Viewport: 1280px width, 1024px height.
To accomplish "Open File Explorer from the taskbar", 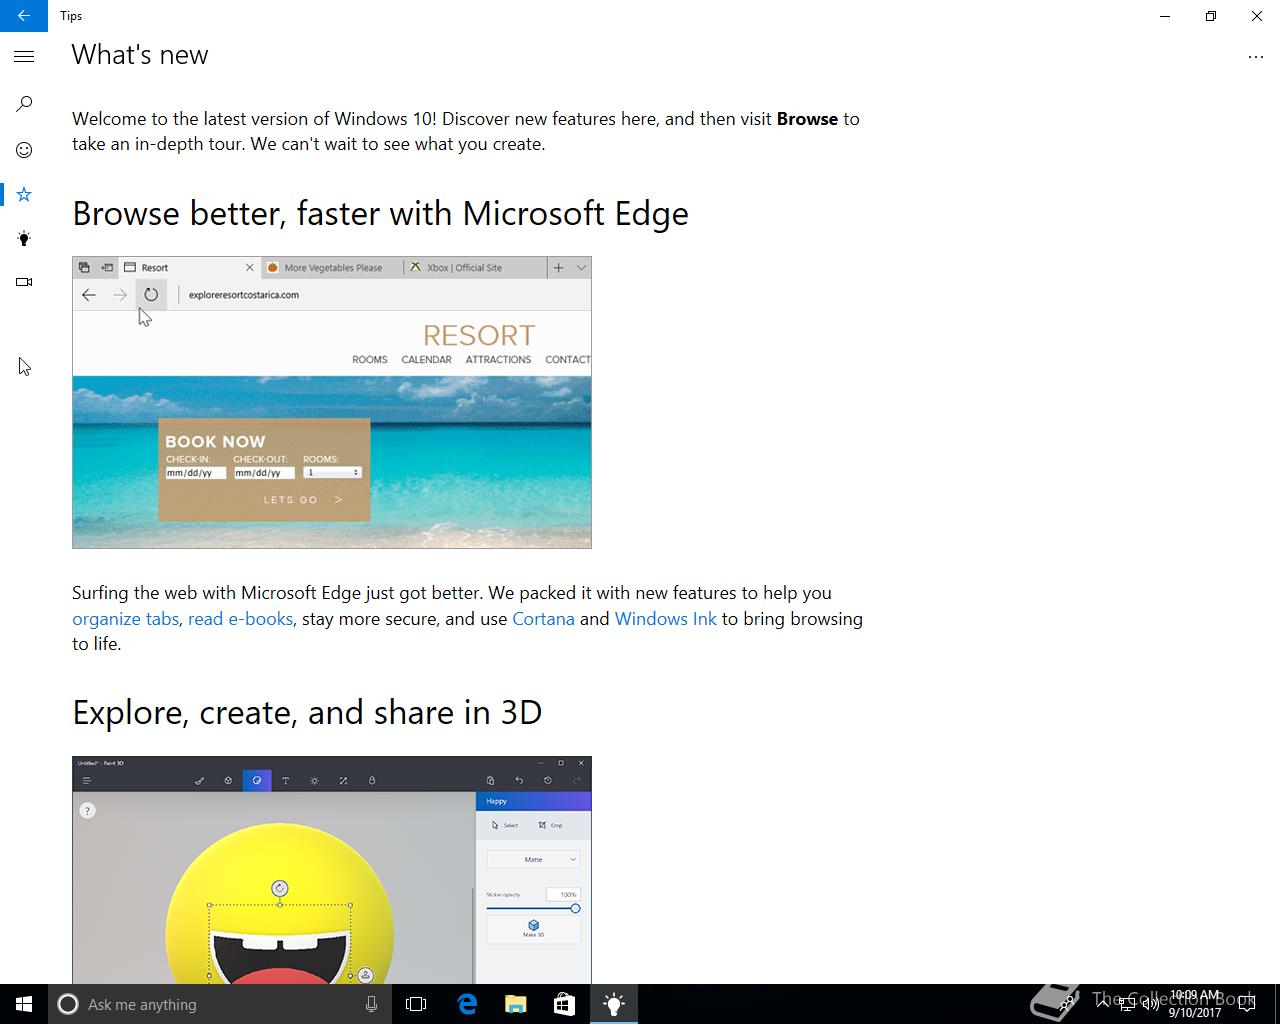I will (x=516, y=1004).
